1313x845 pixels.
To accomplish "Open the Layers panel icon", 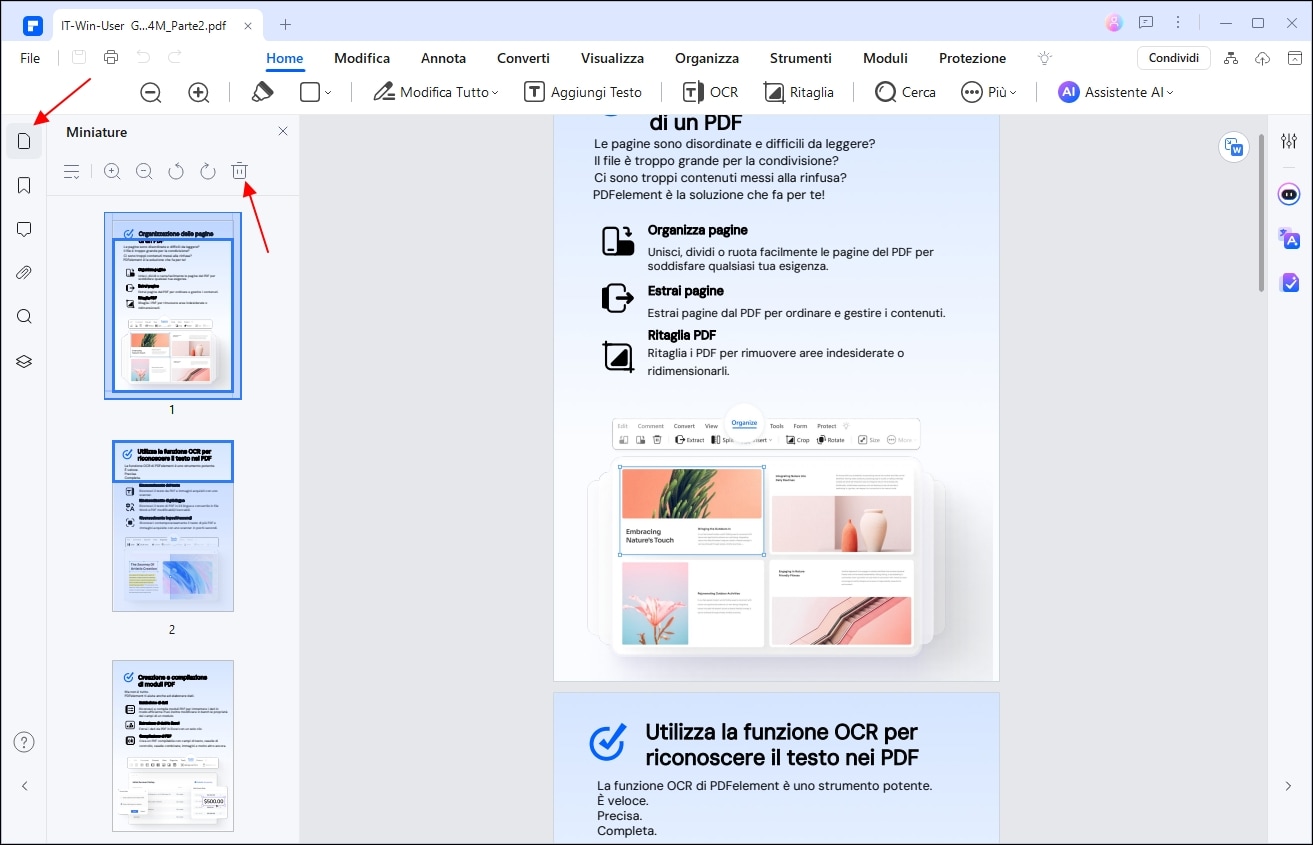I will click(x=24, y=361).
